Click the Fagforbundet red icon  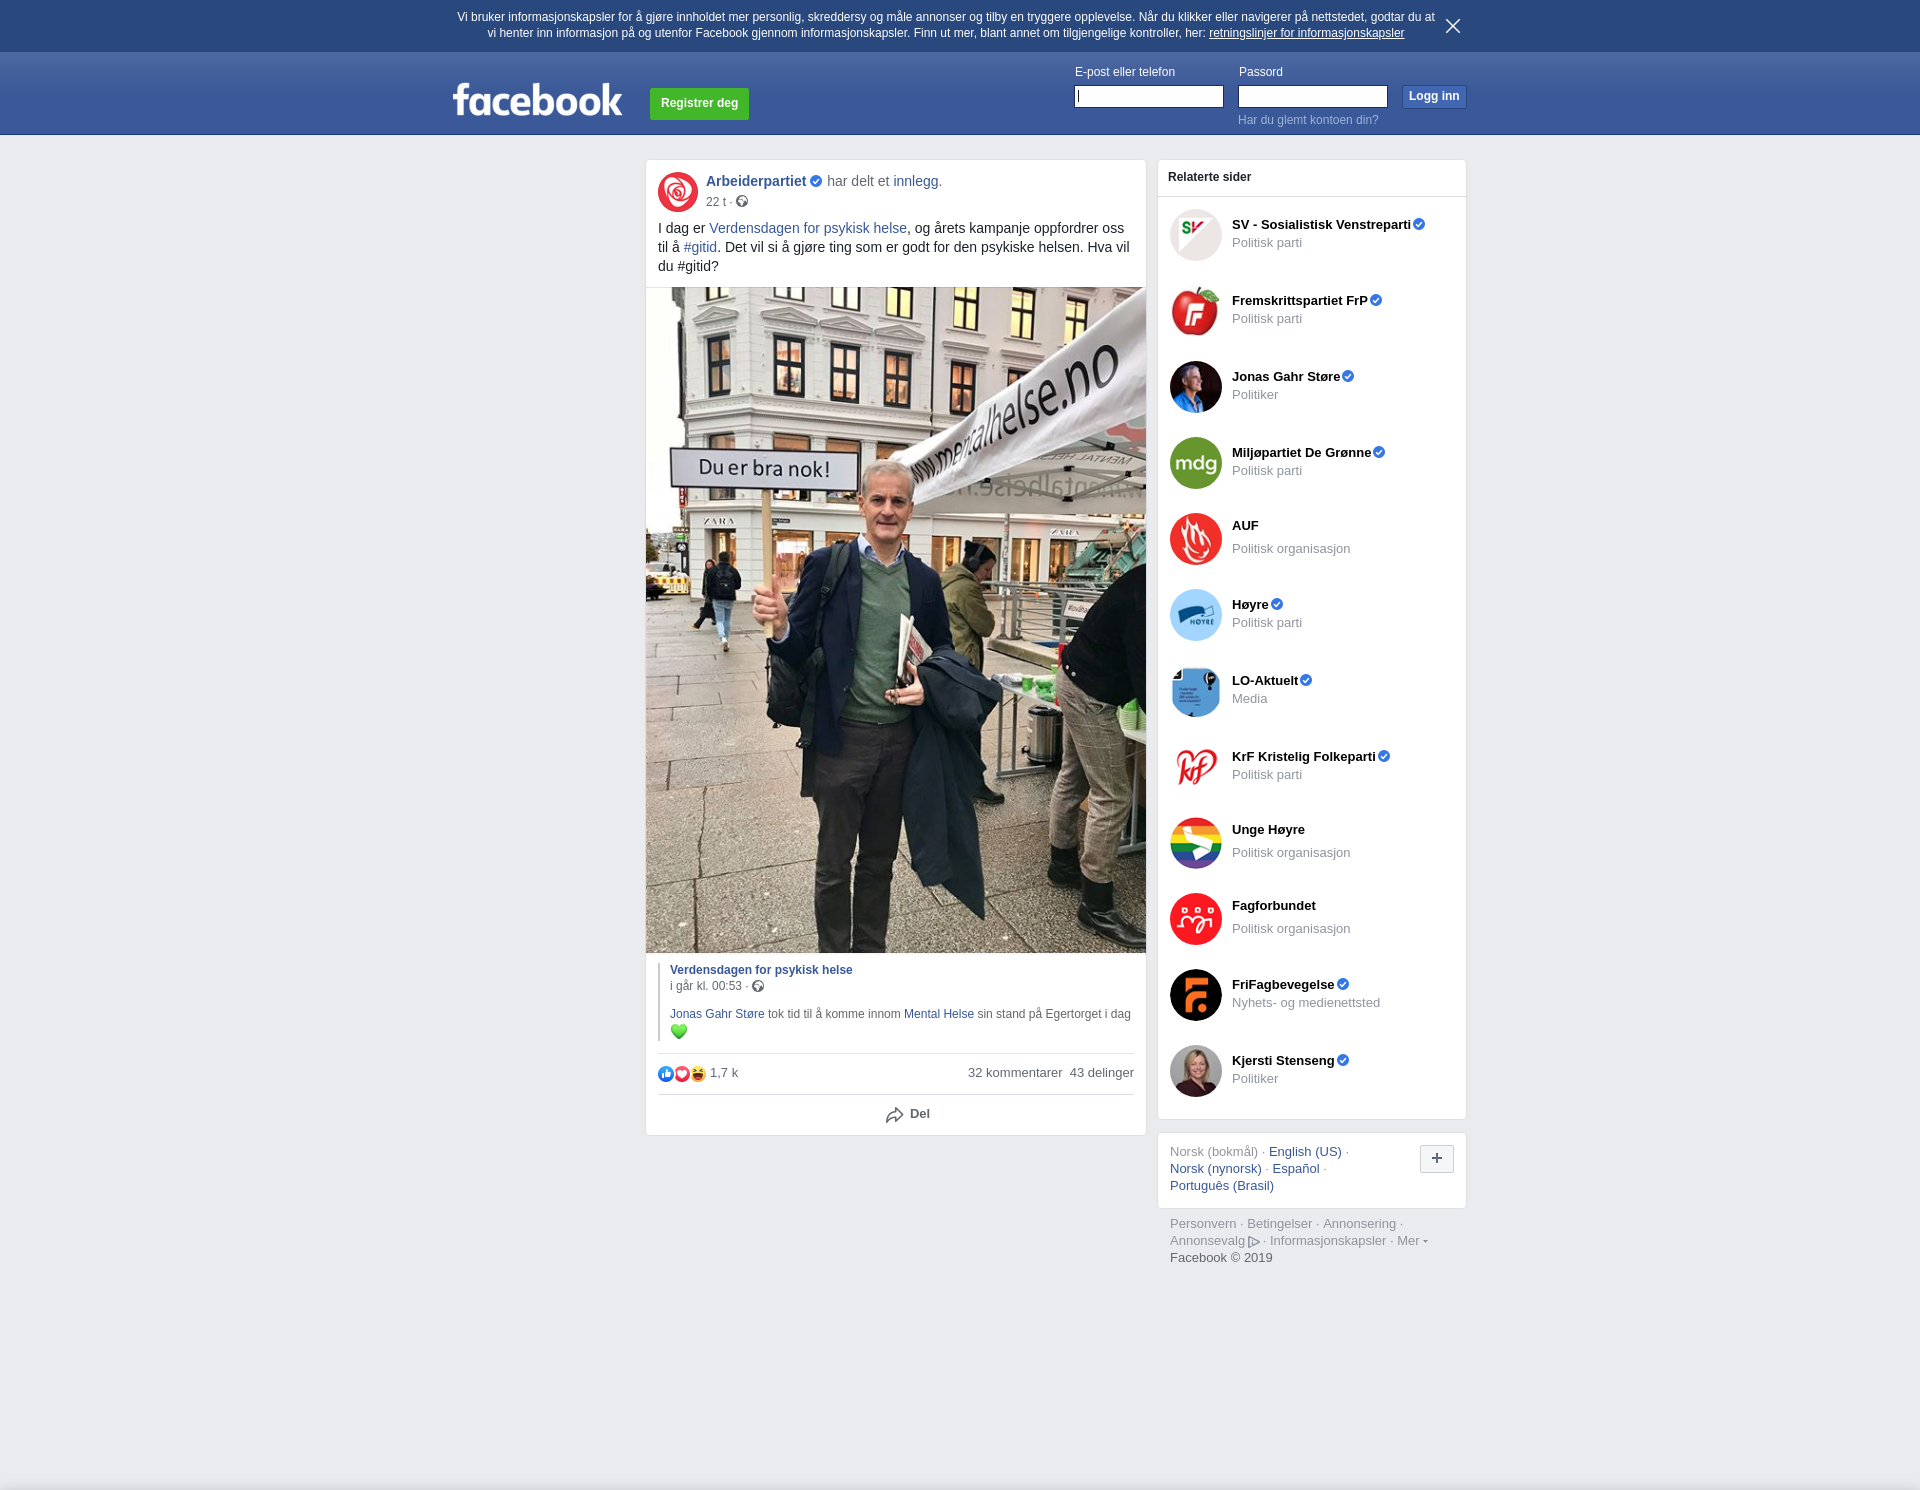click(1195, 918)
